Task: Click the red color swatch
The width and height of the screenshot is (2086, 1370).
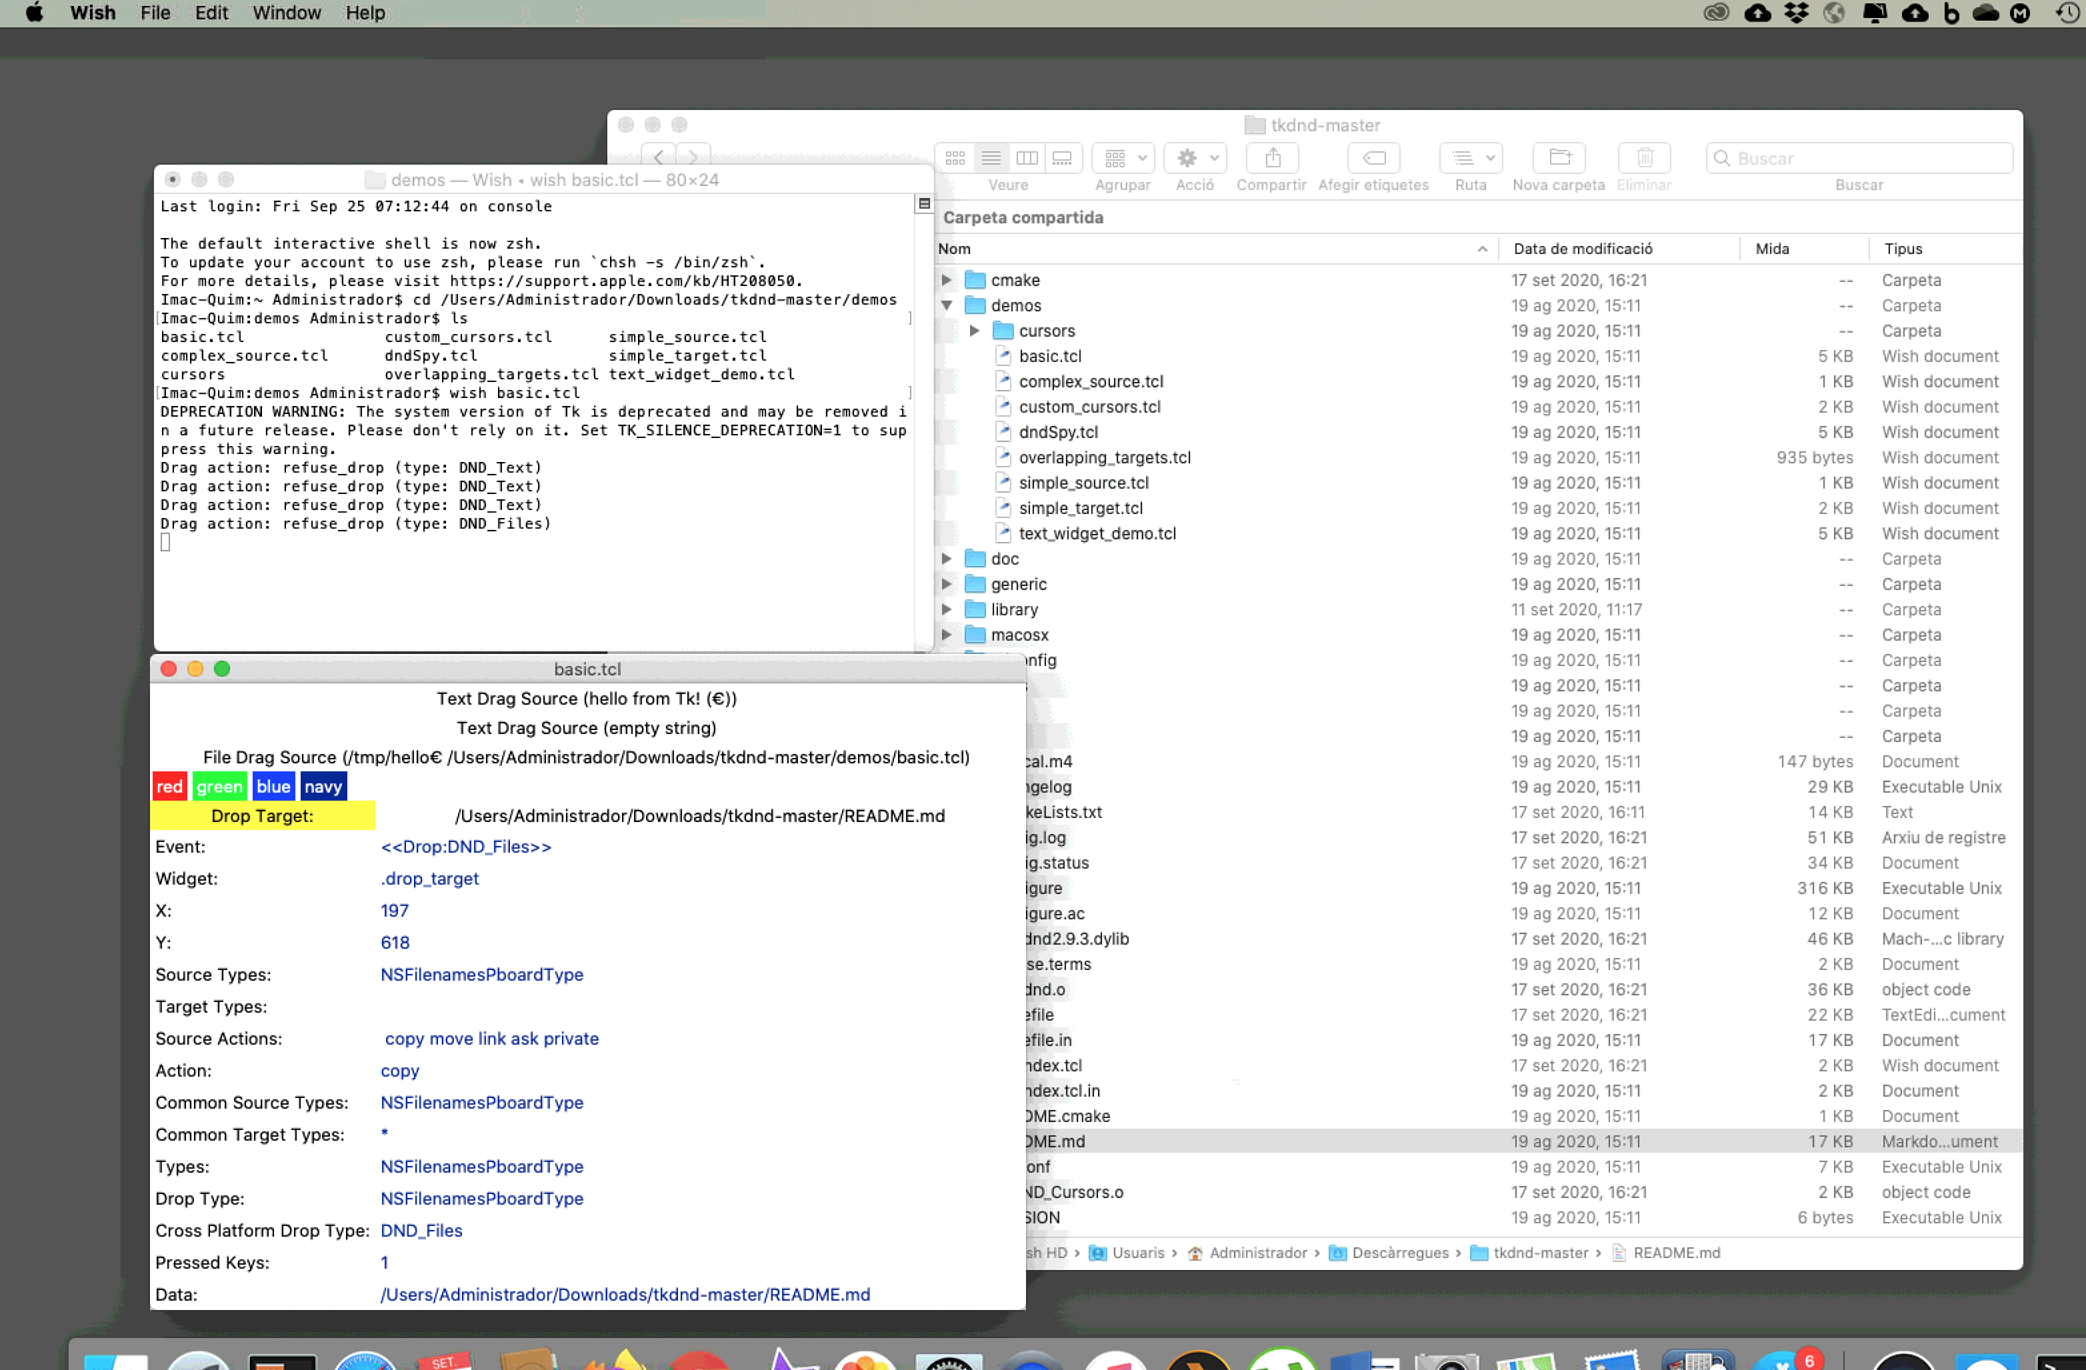Action: [169, 786]
